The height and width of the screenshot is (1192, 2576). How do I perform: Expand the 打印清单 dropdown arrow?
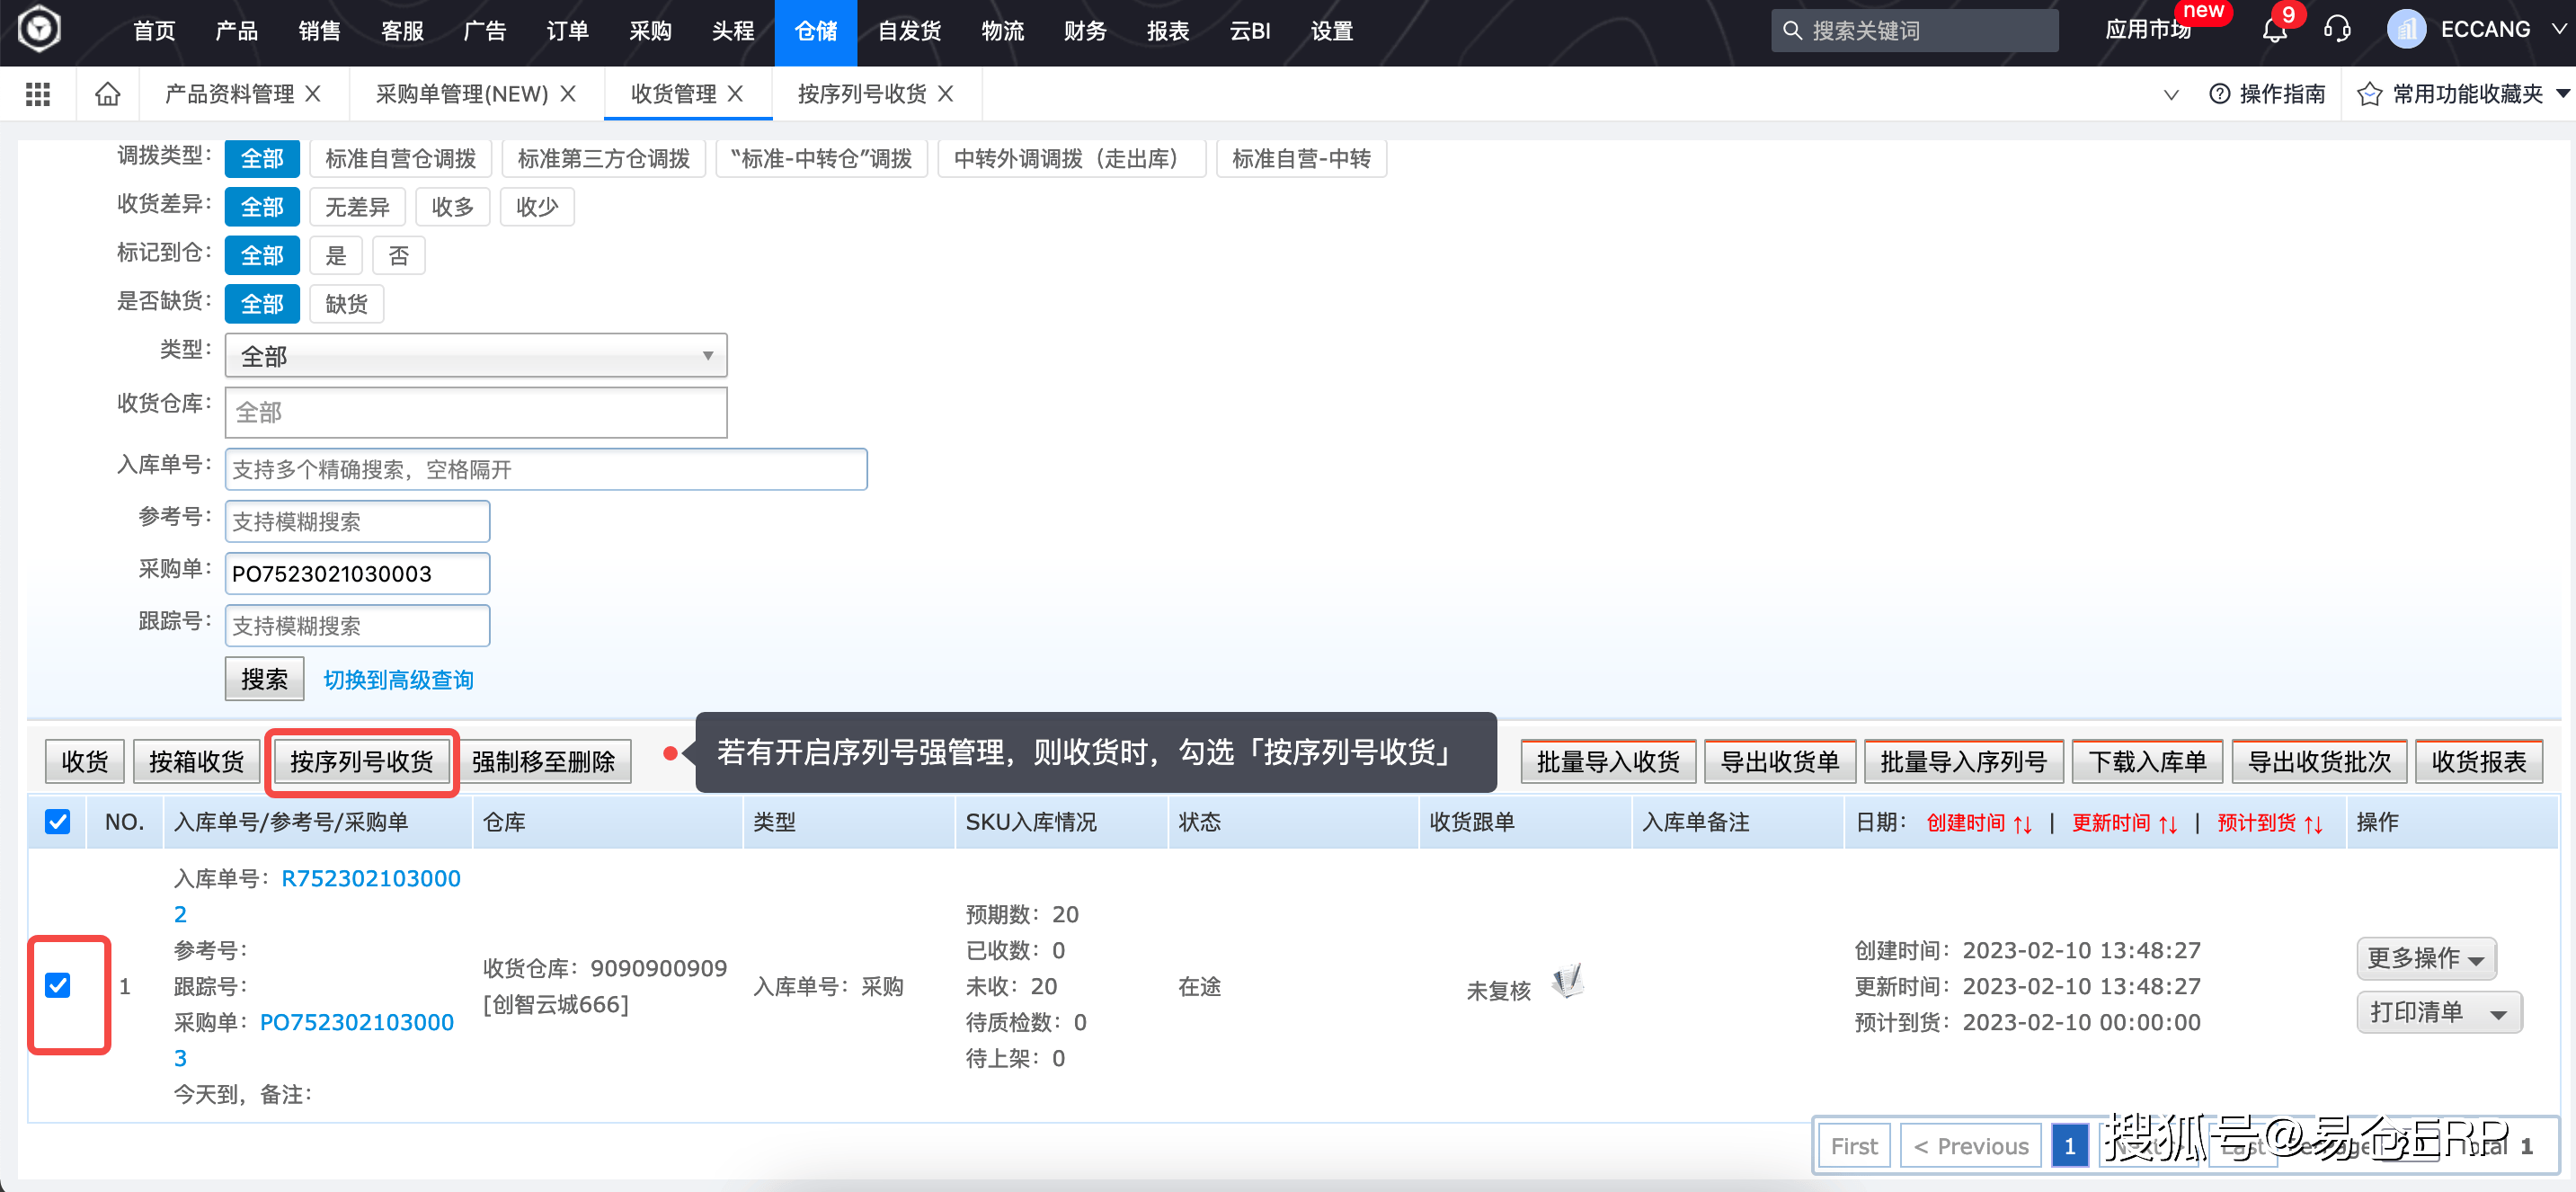pos(2498,1013)
